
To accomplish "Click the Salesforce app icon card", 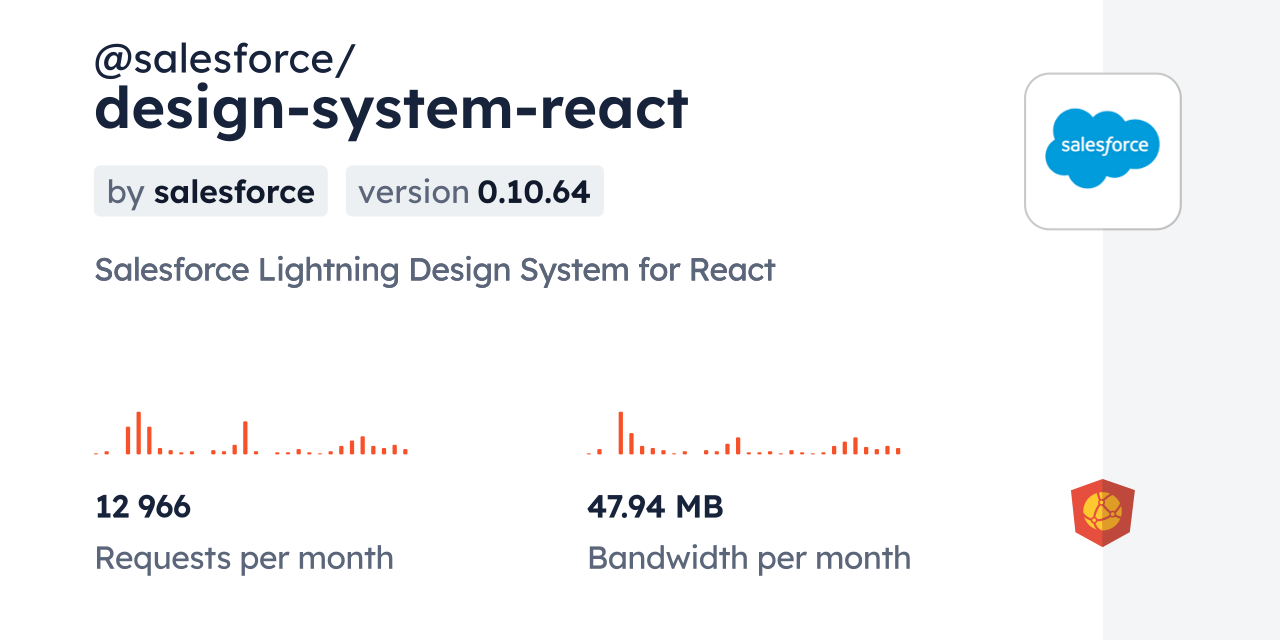I will pos(1103,150).
